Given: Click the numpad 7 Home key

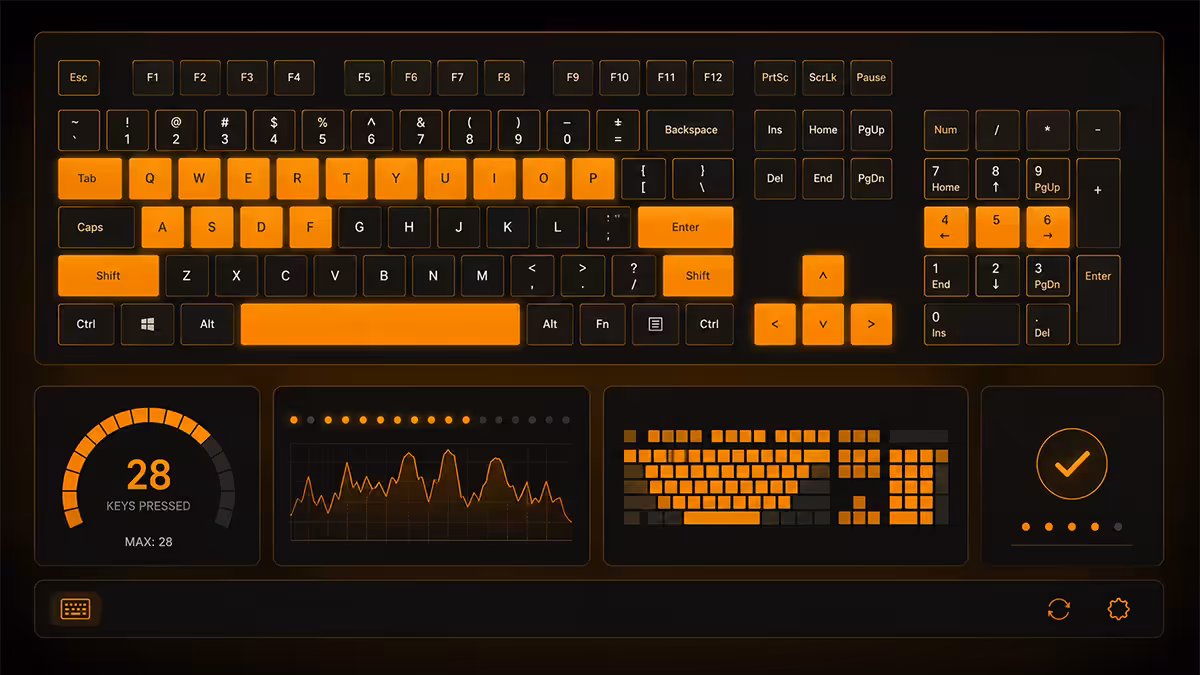Looking at the screenshot, I should pyautogui.click(x=946, y=178).
